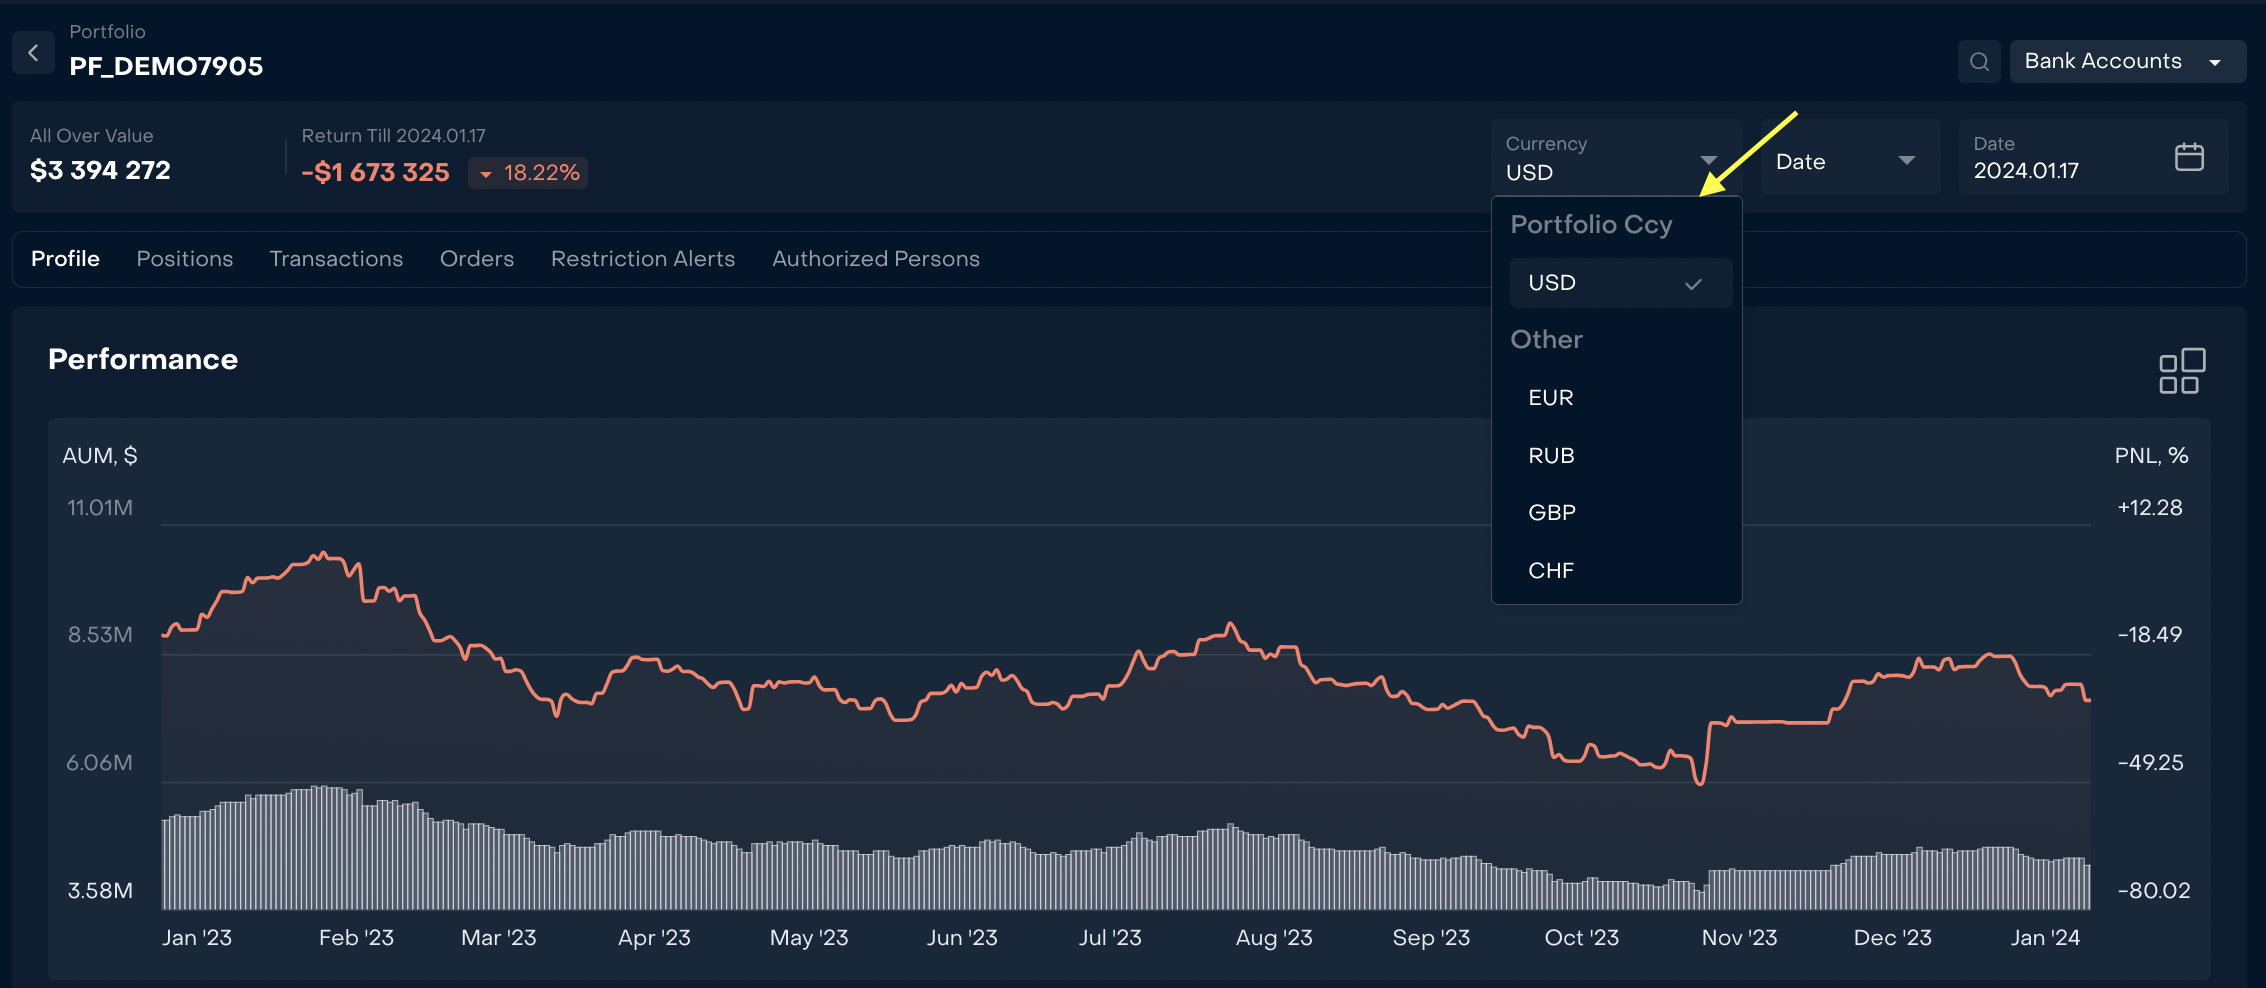Go to the Orders tab
Screen dimensions: 2266x988
[x=477, y=259]
